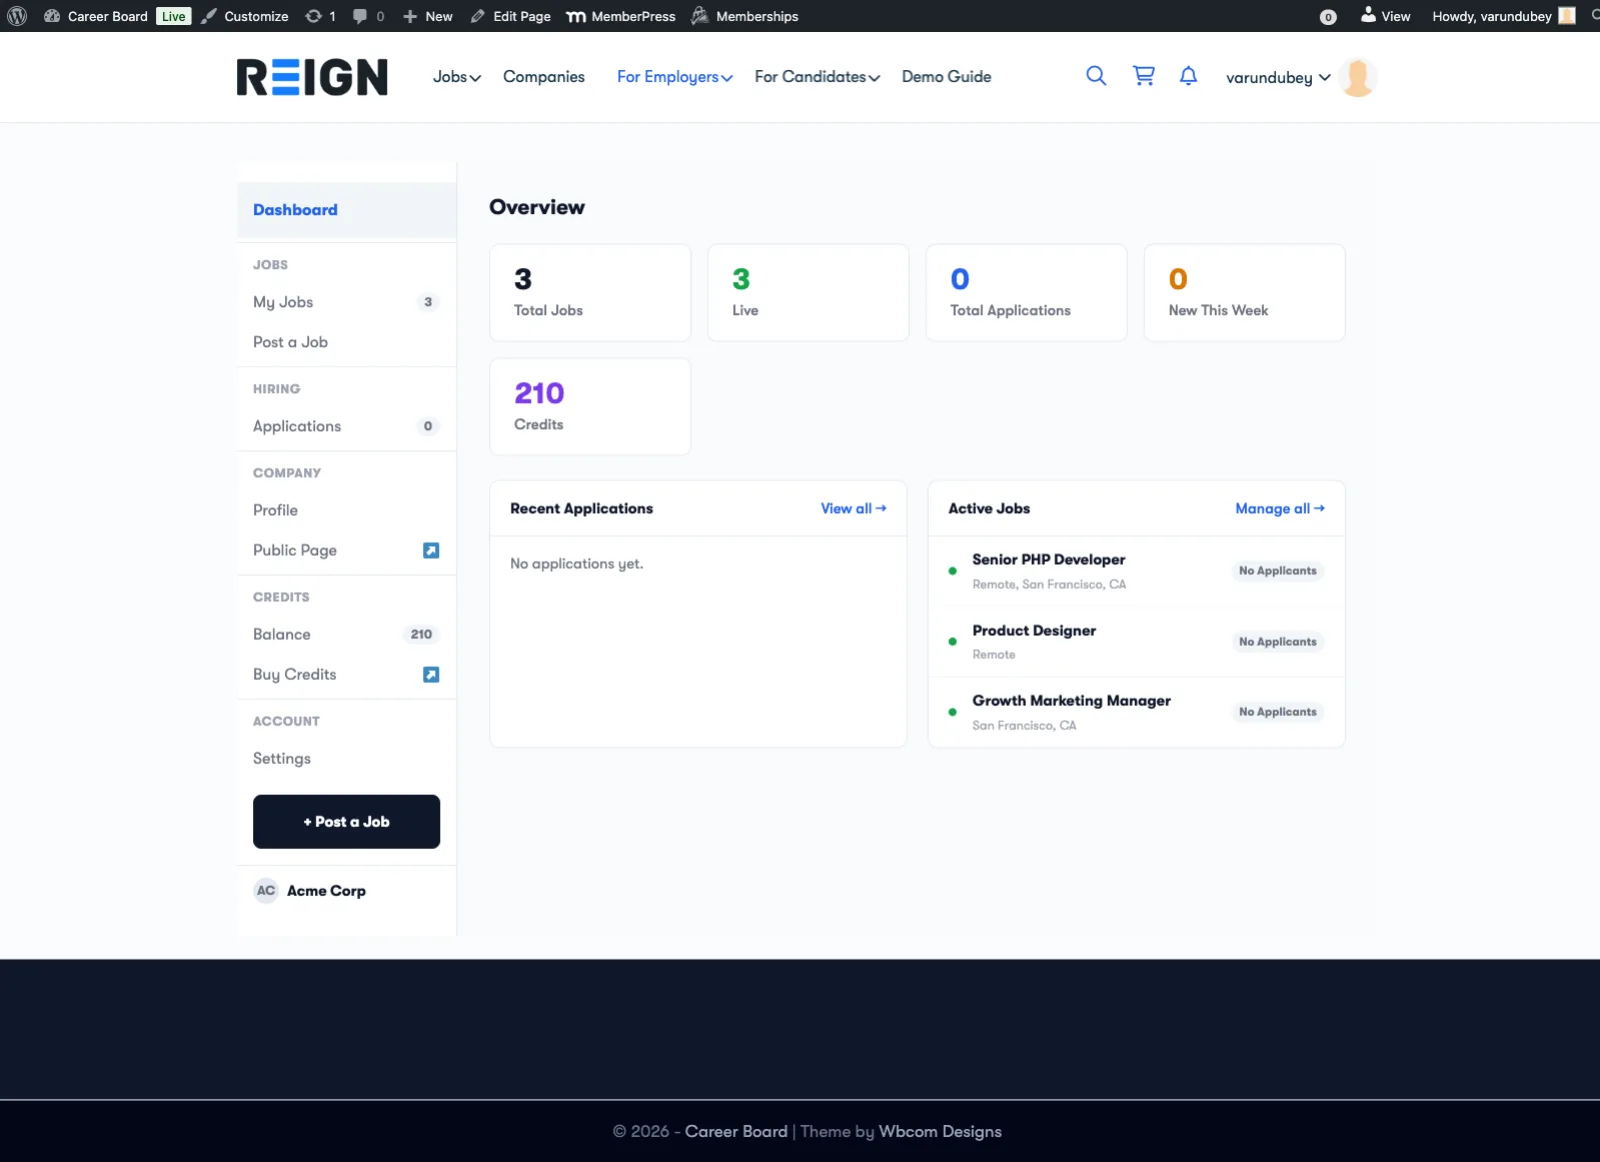Open account Settings in sidebar
The height and width of the screenshot is (1162, 1600).
coord(346,758)
